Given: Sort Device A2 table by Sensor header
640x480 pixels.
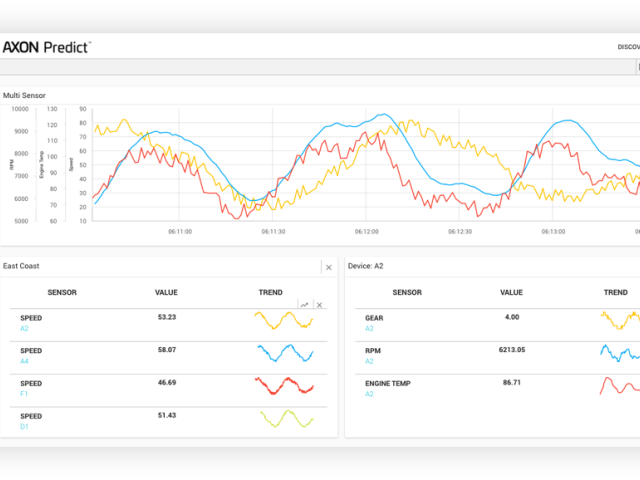Looking at the screenshot, I should coord(406,293).
